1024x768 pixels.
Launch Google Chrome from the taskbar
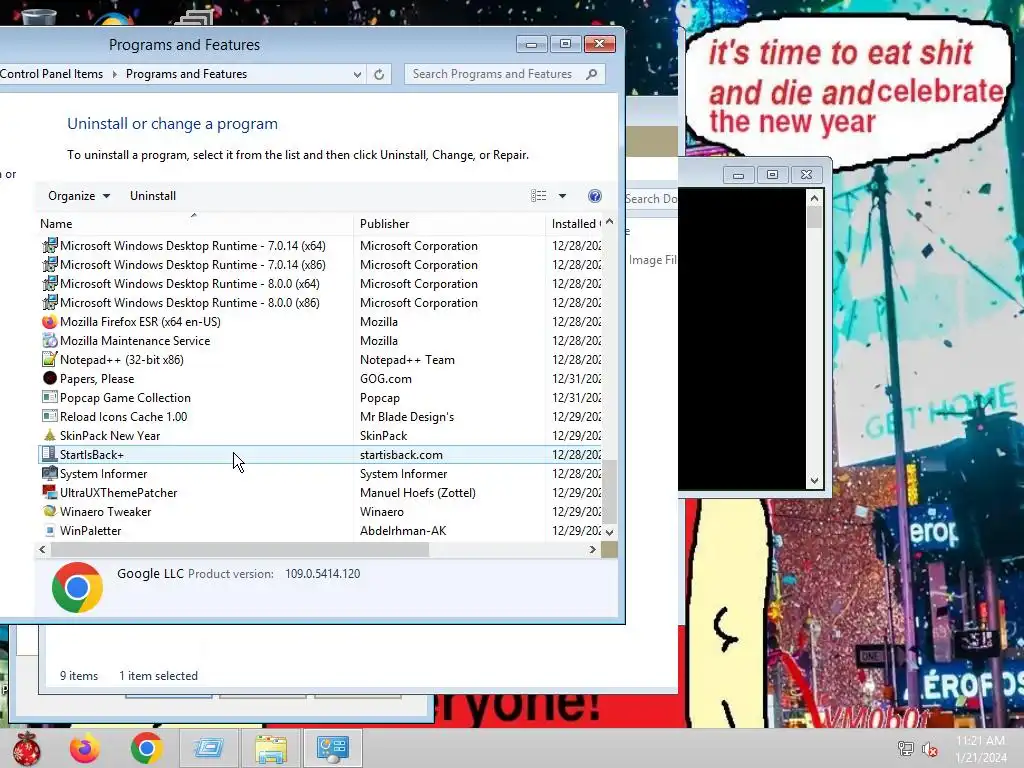[x=146, y=748]
